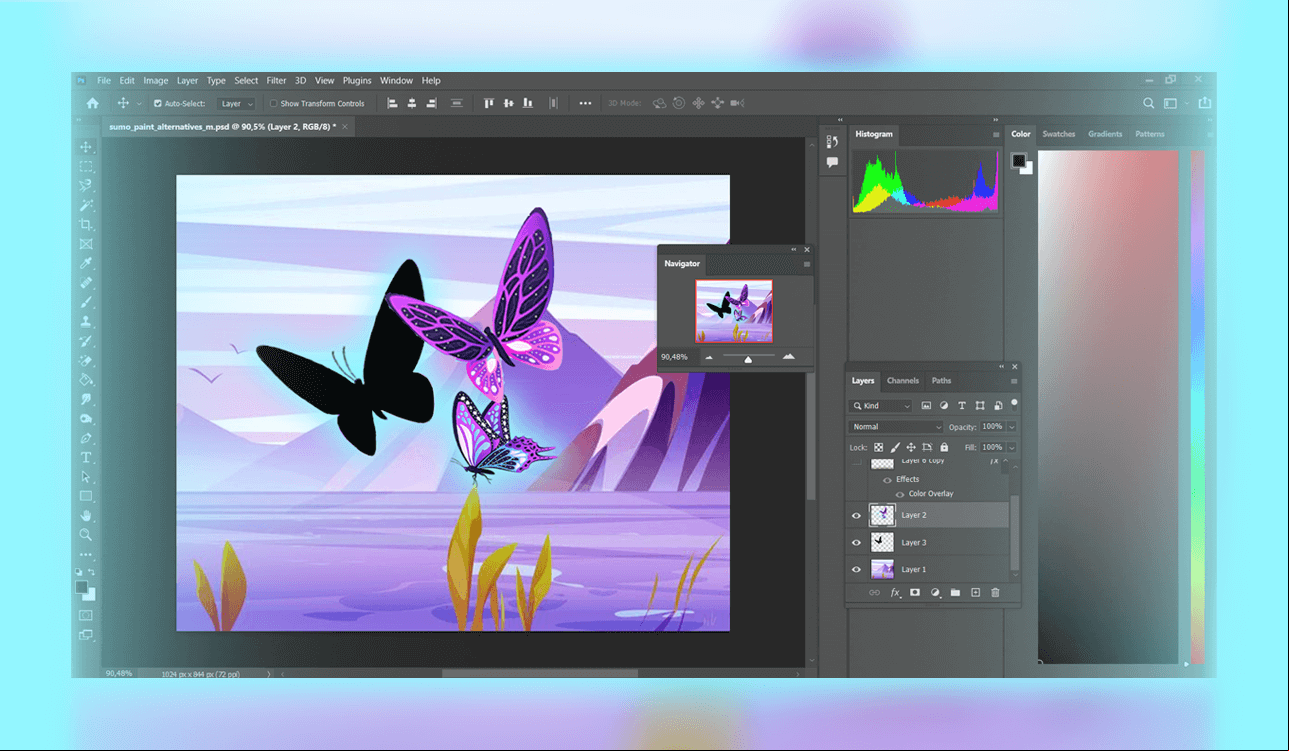Select the Rectangle shape tool
Image resolution: width=1289 pixels, height=751 pixels.
(x=86, y=496)
